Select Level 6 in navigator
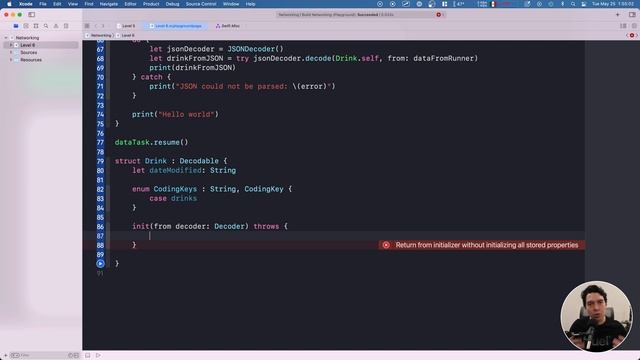 pyautogui.click(x=41, y=45)
